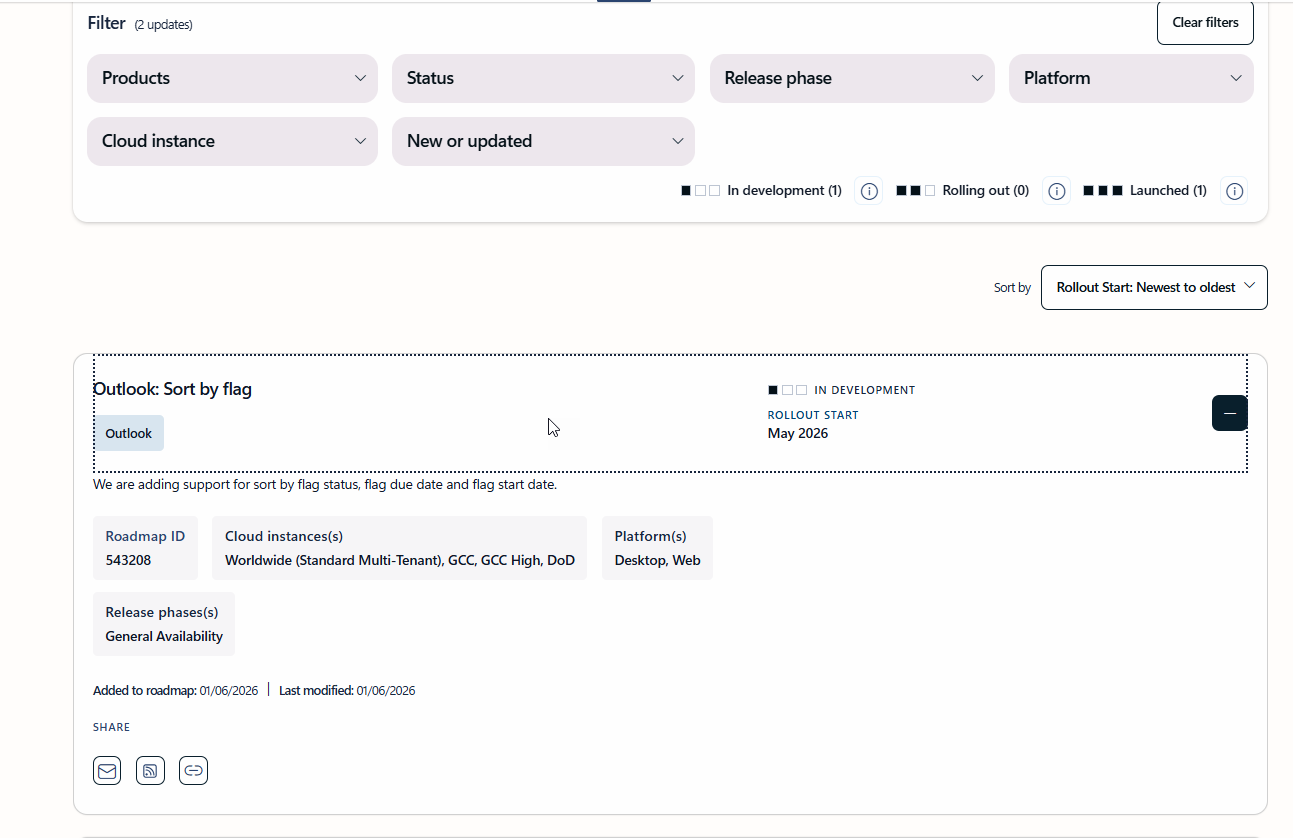Copy link using the chain icon
Screen dimensions: 1293x838
coord(194,770)
